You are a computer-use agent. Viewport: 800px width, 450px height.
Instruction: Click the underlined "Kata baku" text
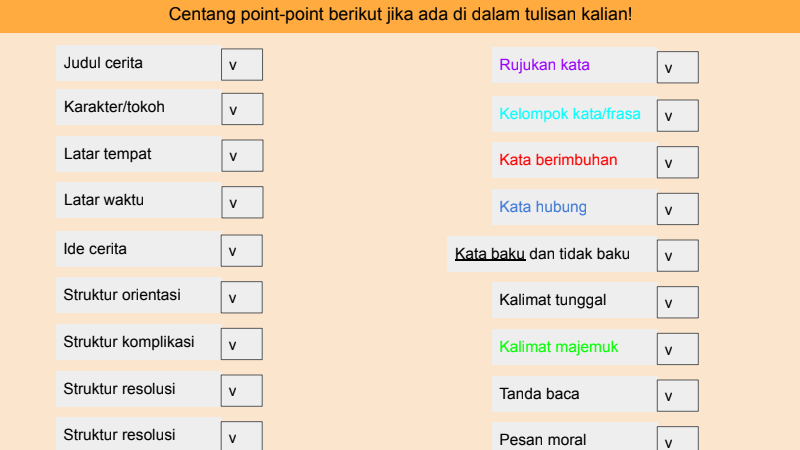490,254
